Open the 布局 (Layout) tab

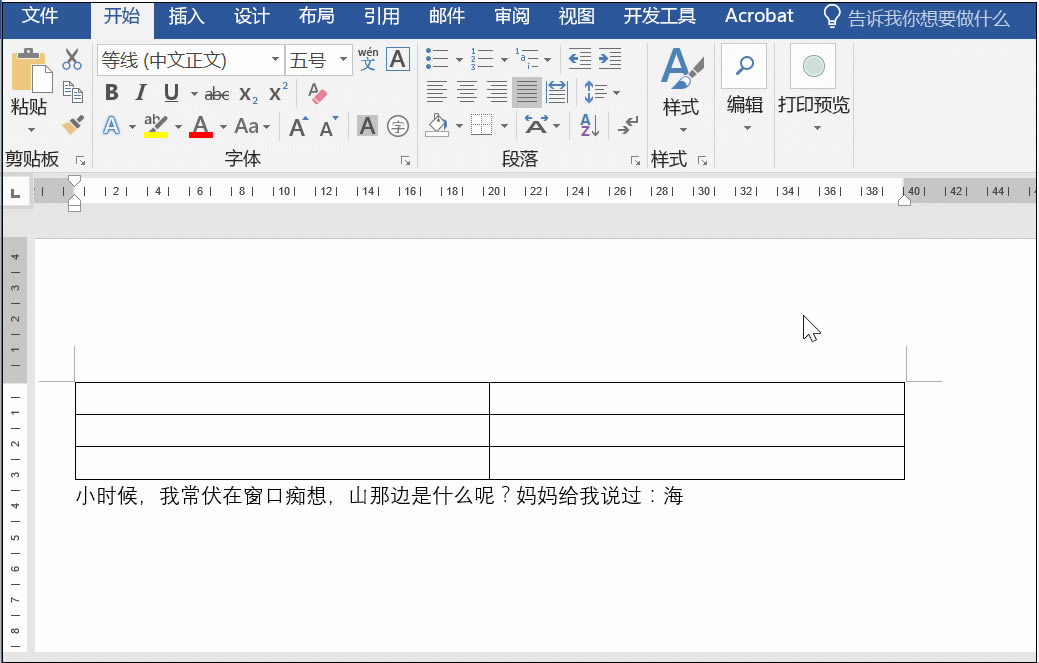pos(316,17)
